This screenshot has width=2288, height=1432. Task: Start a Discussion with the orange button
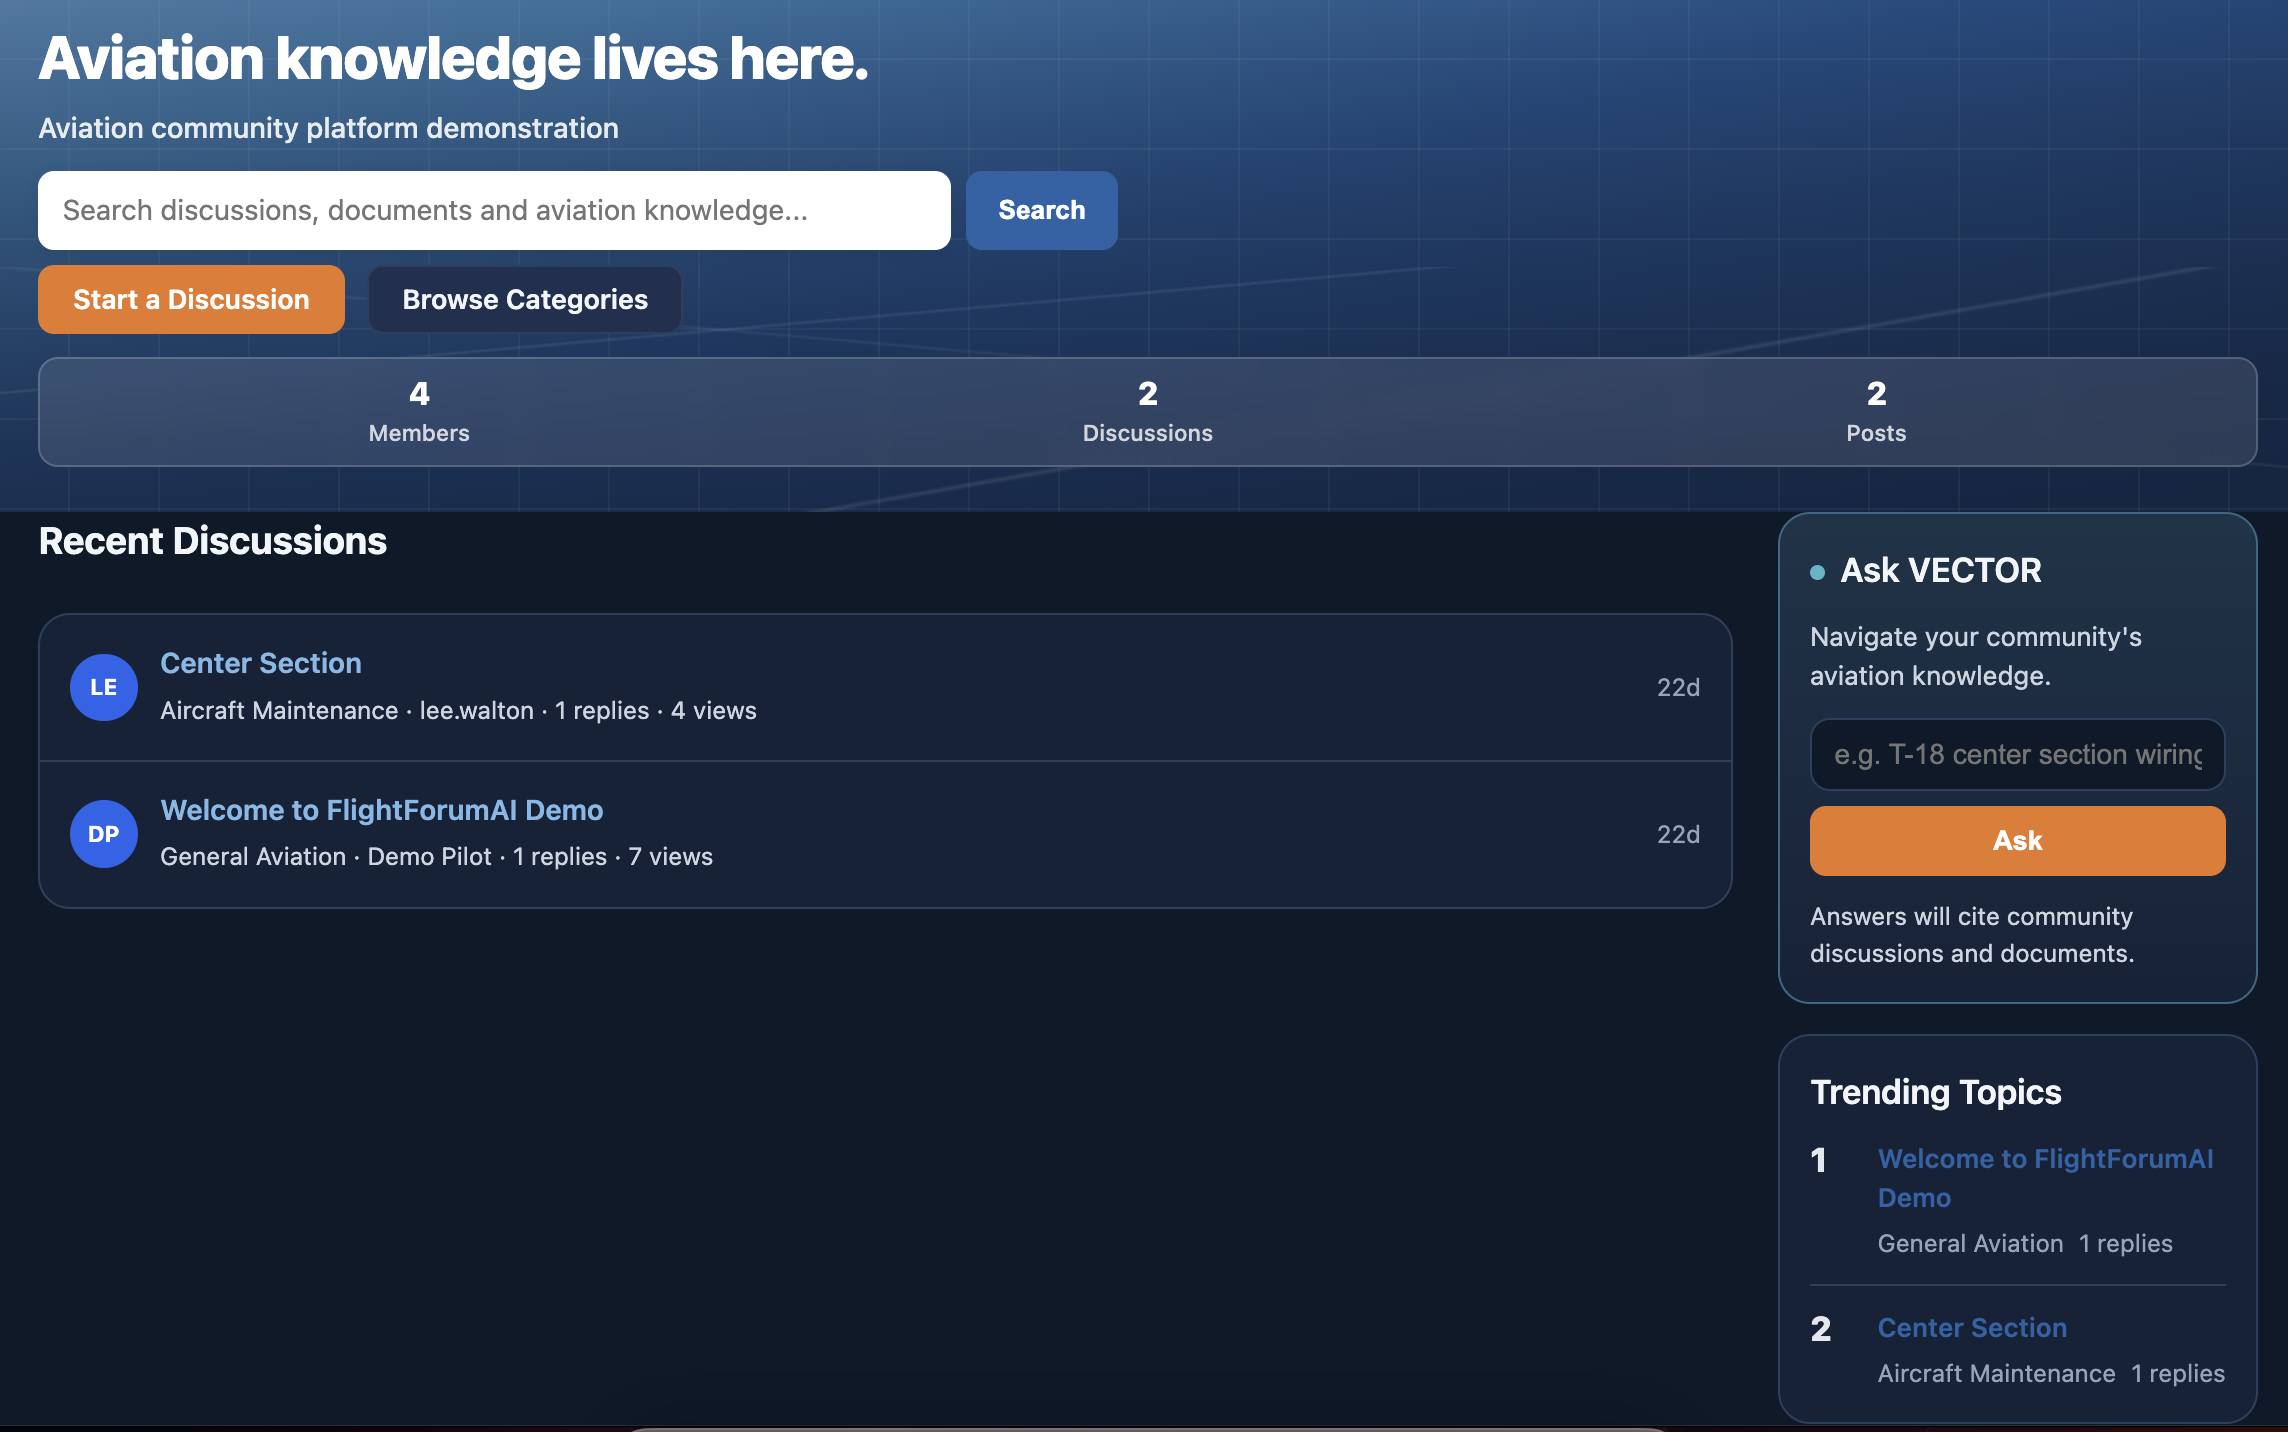point(191,299)
